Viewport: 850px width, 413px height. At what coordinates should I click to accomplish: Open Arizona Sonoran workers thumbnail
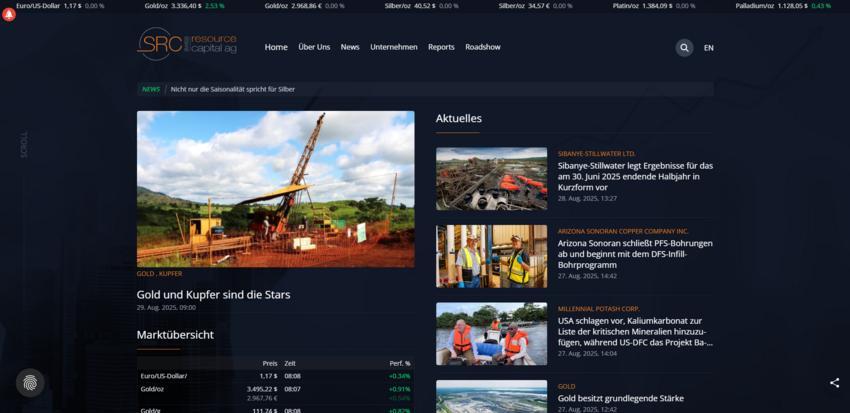click(x=491, y=256)
